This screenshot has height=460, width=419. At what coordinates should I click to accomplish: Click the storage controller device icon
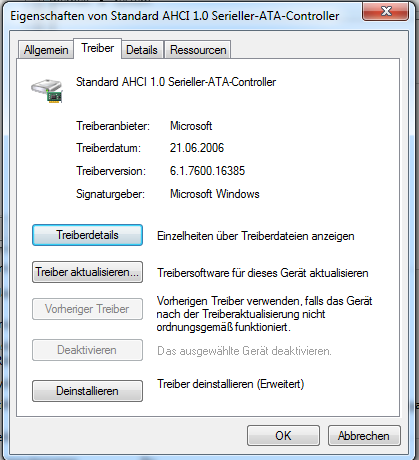coord(47,90)
